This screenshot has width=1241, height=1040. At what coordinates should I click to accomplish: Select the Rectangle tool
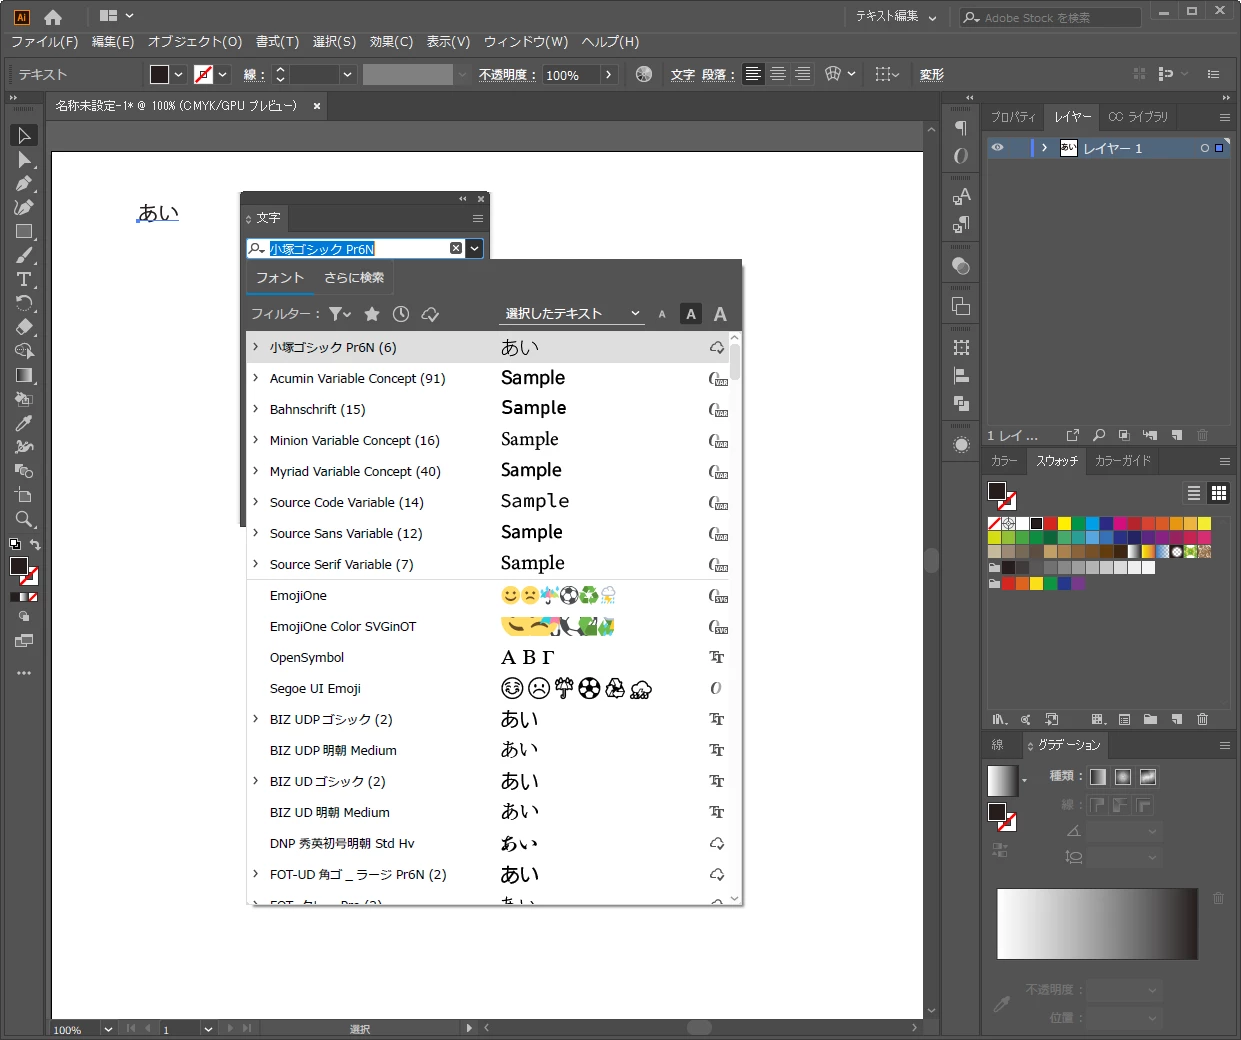pos(24,231)
